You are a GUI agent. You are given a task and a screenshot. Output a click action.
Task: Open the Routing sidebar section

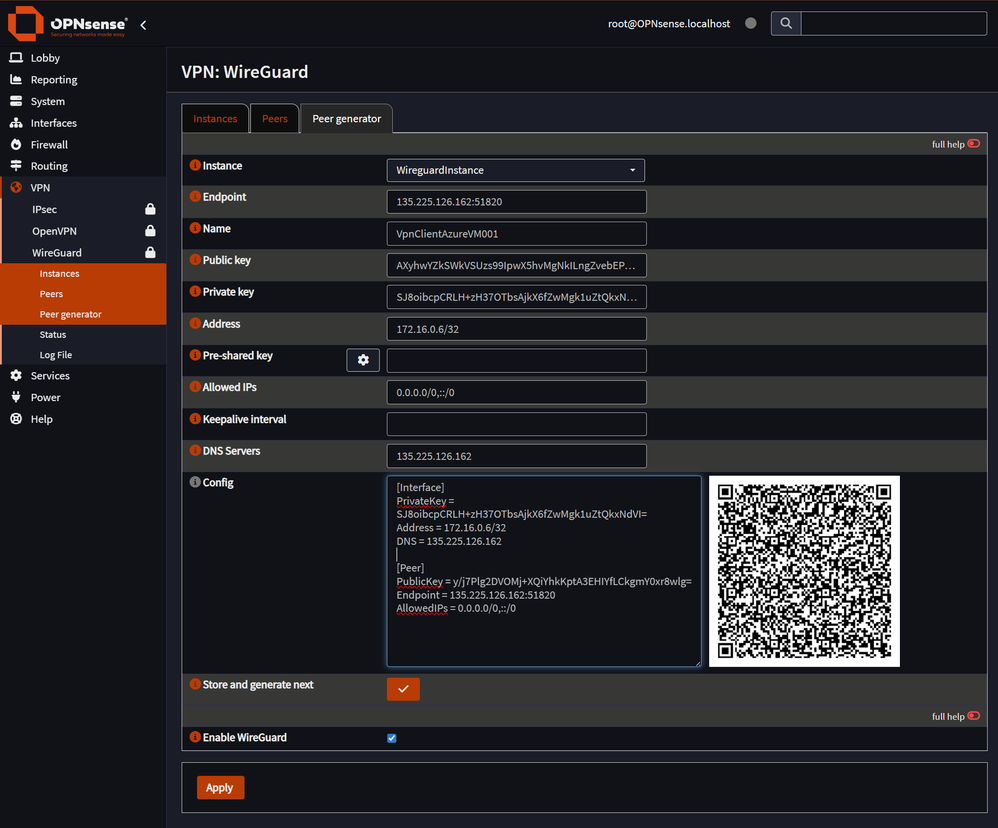click(48, 165)
